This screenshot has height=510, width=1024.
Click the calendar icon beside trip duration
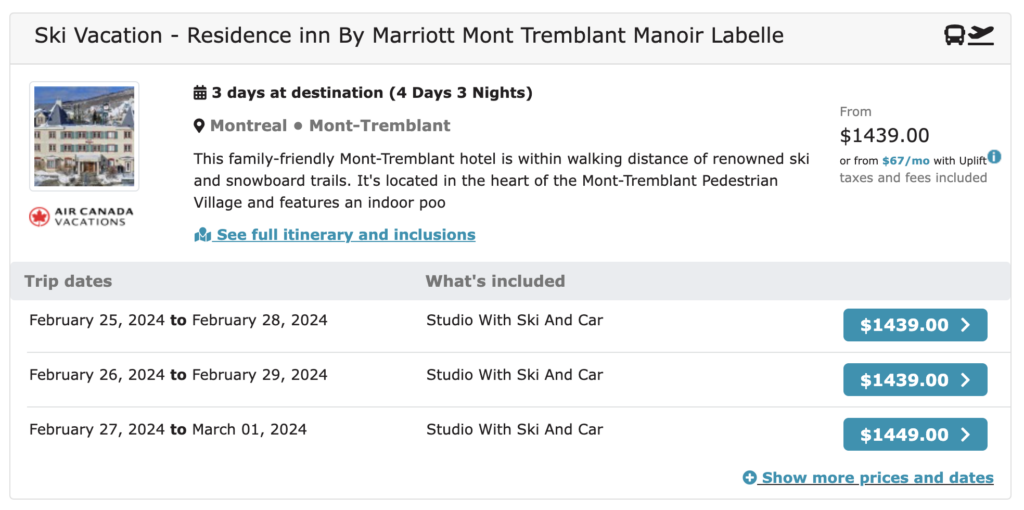200,93
